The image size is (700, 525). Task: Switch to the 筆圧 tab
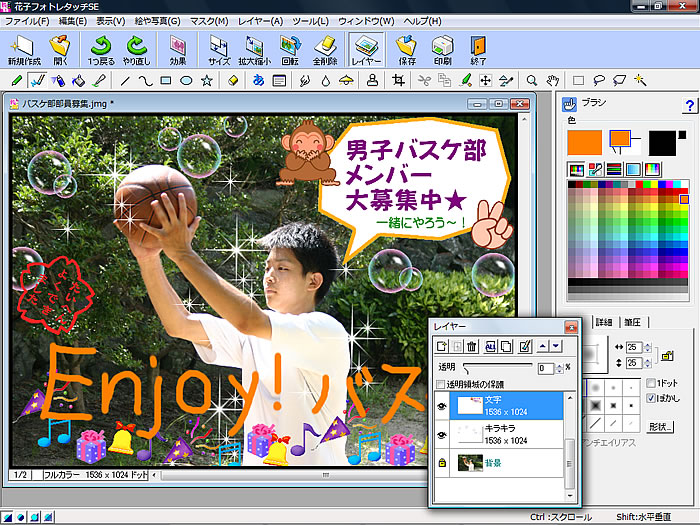(633, 322)
